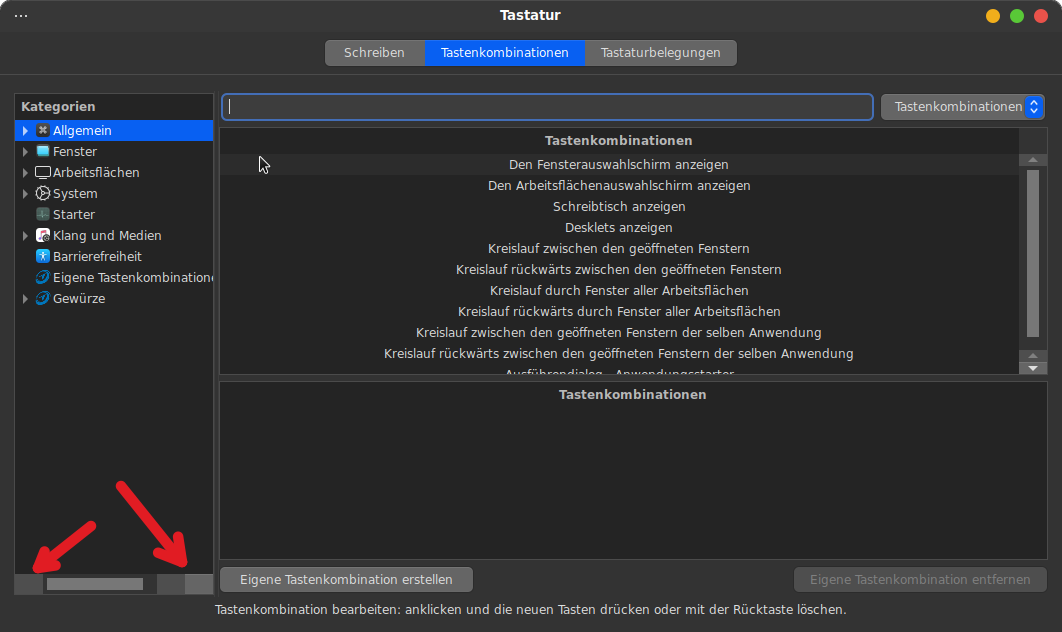Focus the shortcut search input field

(x=547, y=107)
